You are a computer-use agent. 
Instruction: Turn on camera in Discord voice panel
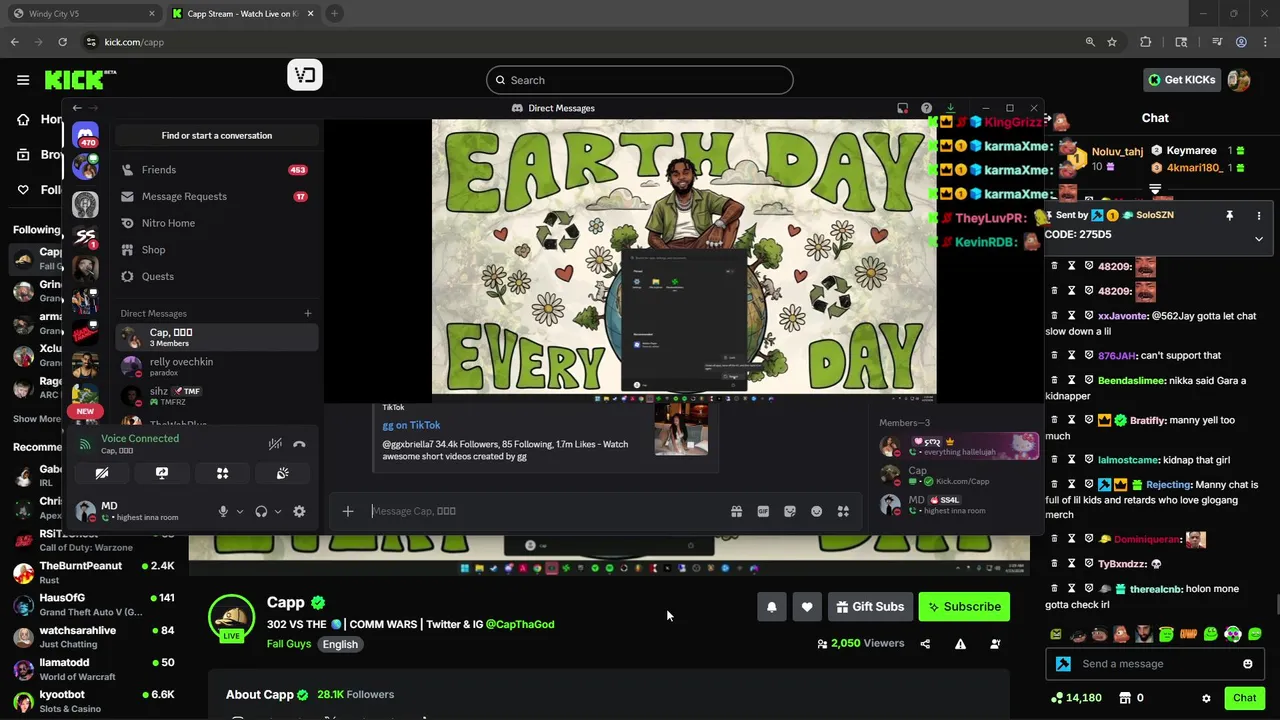coord(102,473)
